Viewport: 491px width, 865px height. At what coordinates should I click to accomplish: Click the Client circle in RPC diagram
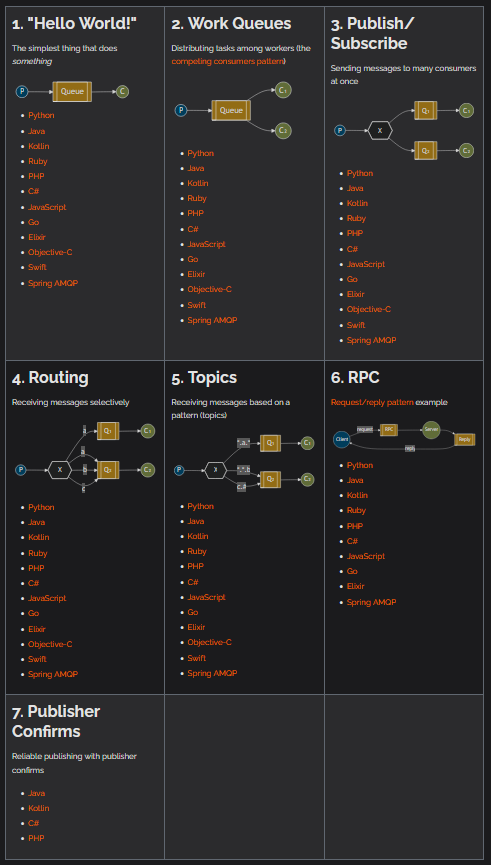pos(341,440)
